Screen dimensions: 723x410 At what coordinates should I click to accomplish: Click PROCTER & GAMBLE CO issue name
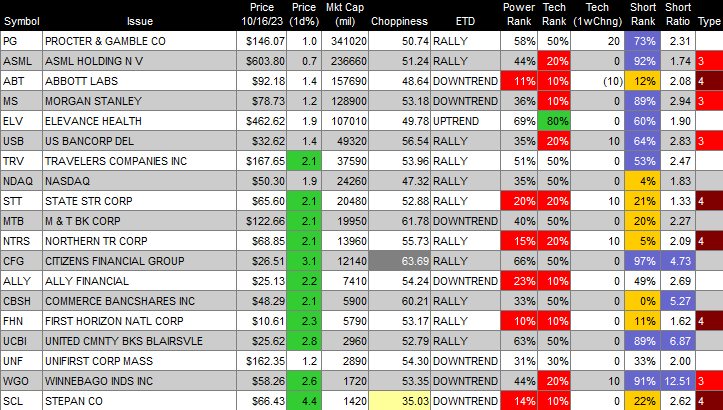(105, 41)
